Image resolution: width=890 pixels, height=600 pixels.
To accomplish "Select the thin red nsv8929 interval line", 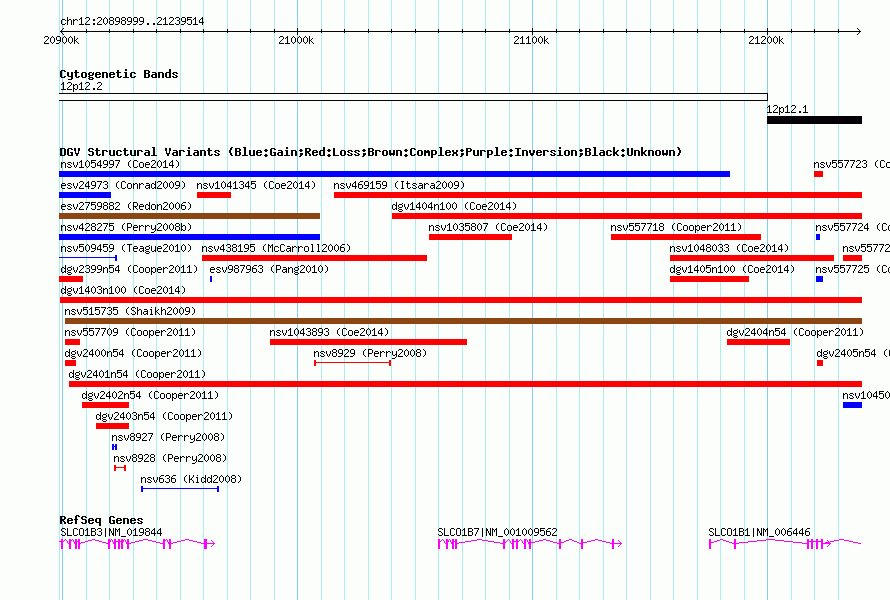I will [352, 363].
